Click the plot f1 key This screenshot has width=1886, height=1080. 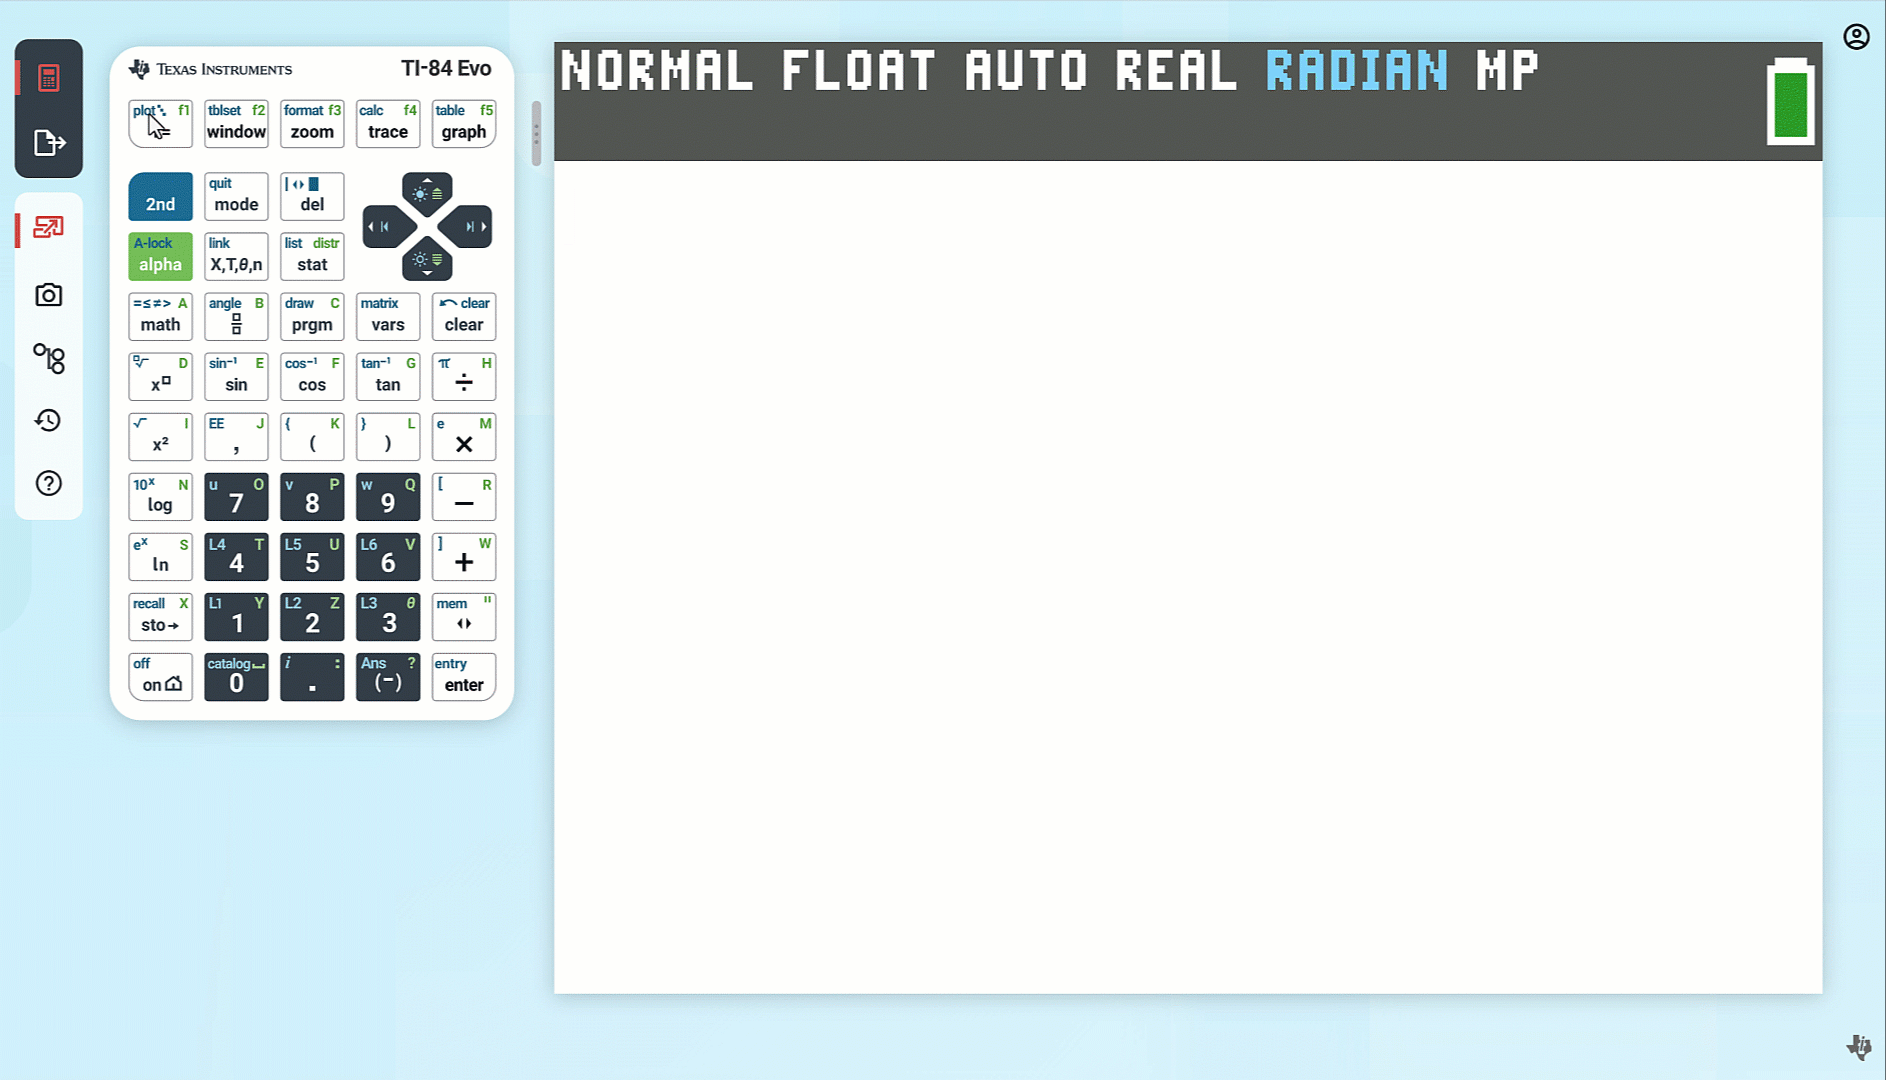pyautogui.click(x=160, y=124)
